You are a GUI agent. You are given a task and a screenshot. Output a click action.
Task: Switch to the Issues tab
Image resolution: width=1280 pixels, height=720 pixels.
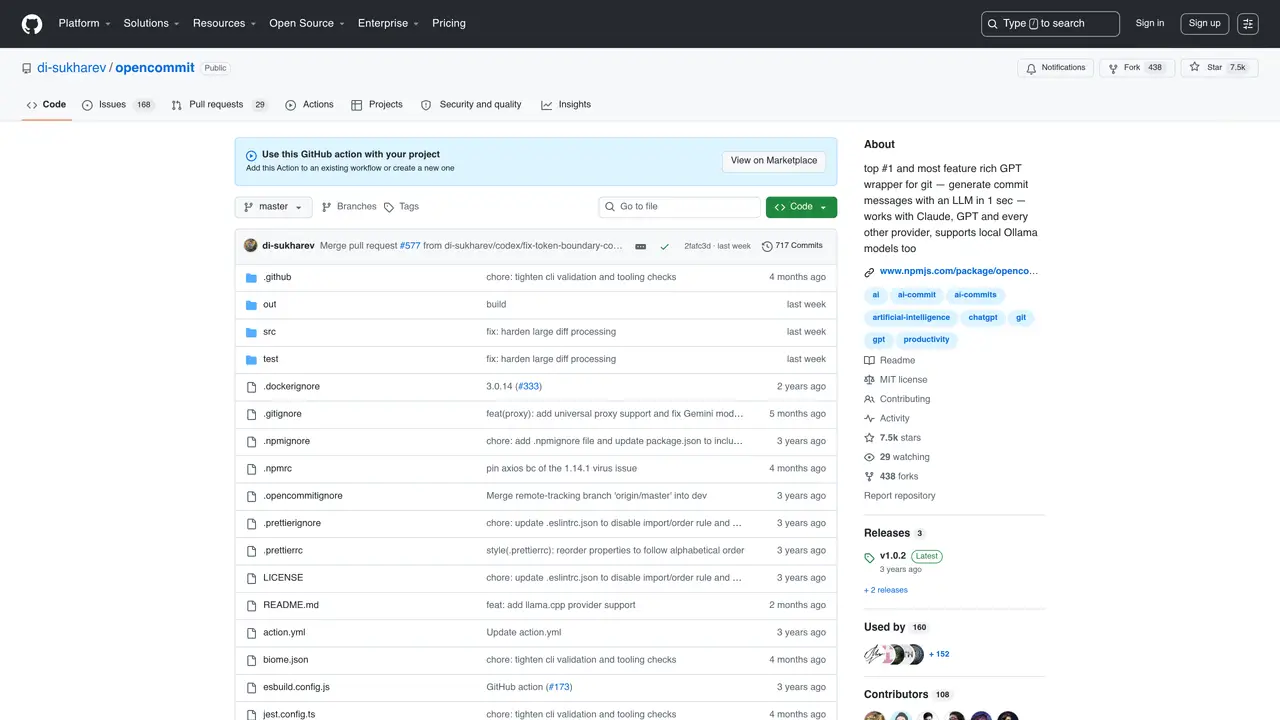(x=118, y=104)
